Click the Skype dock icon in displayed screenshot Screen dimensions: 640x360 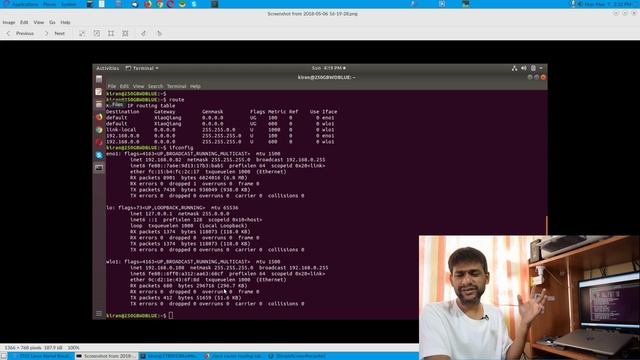click(x=99, y=155)
